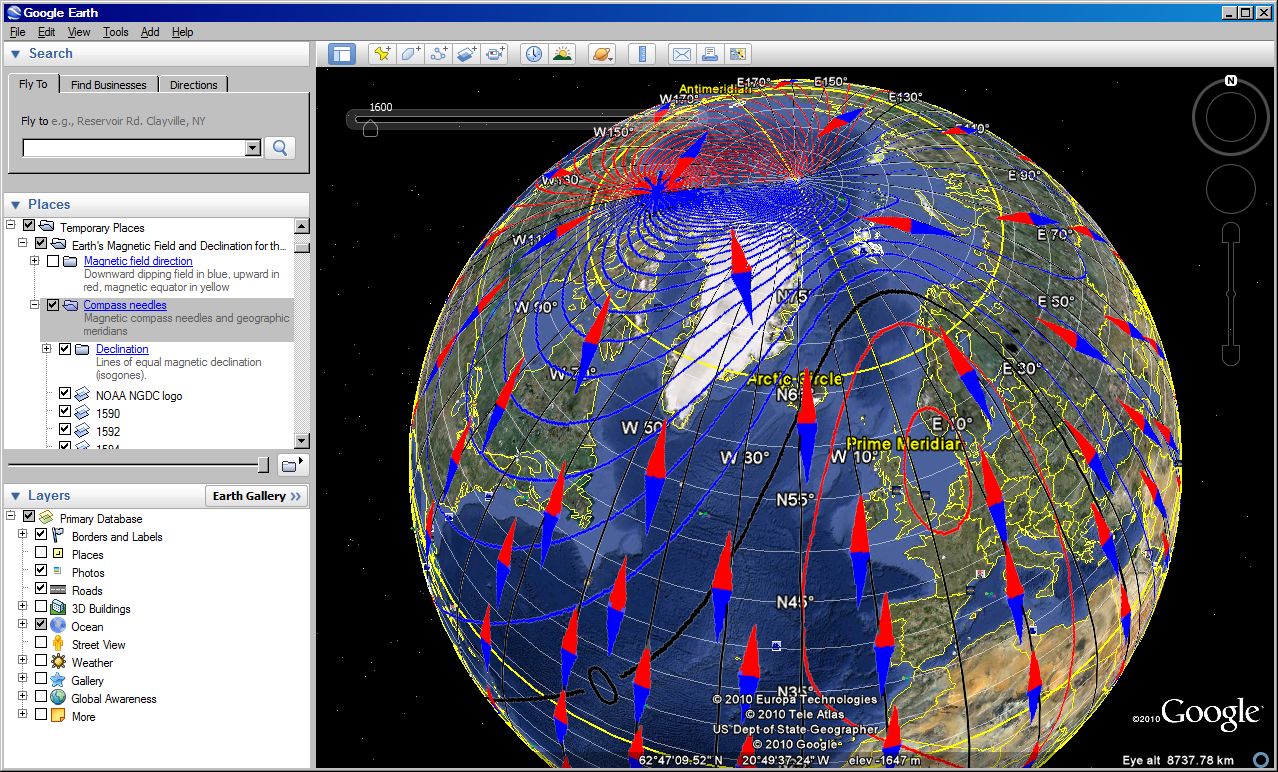Enable the Magnetic field direction checkbox
The width and height of the screenshot is (1278, 772).
tap(53, 261)
